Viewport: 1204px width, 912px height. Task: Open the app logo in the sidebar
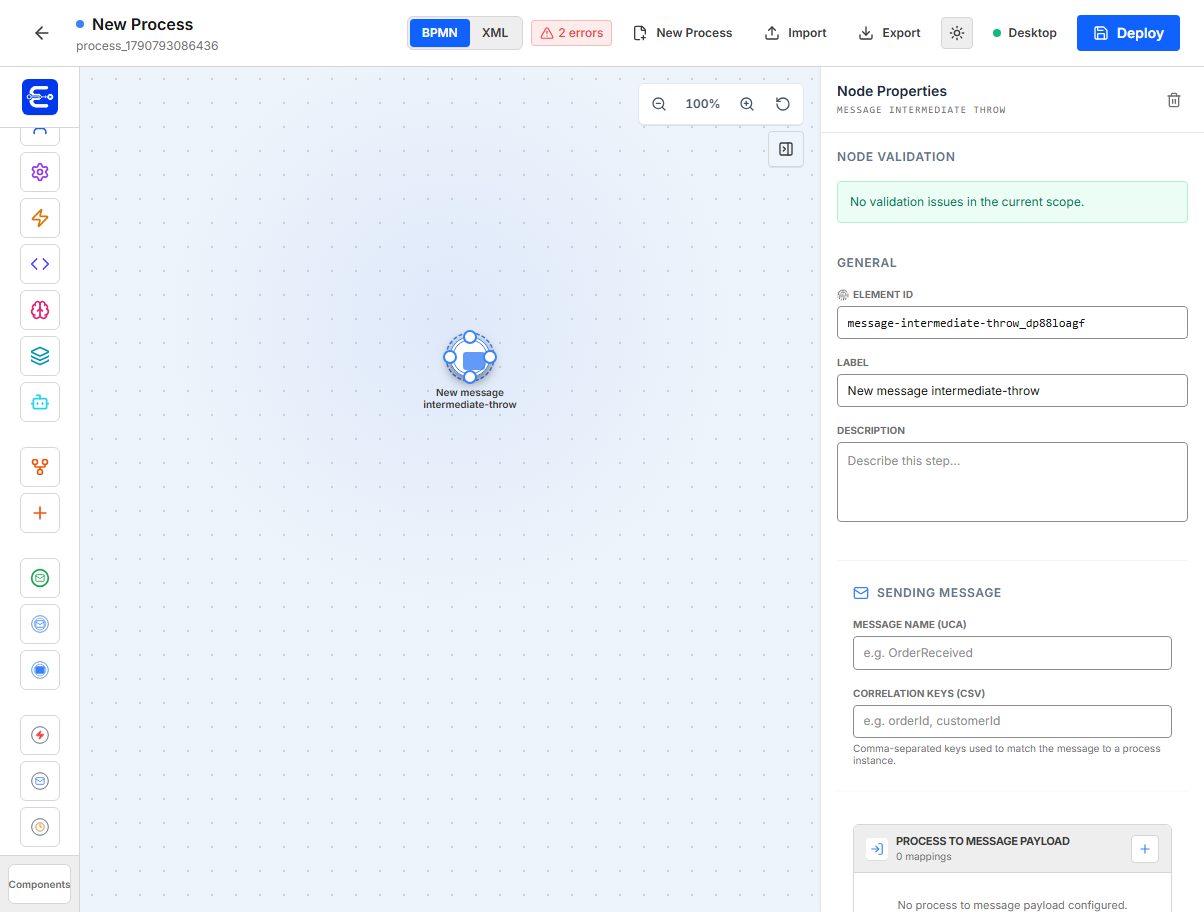click(x=40, y=97)
